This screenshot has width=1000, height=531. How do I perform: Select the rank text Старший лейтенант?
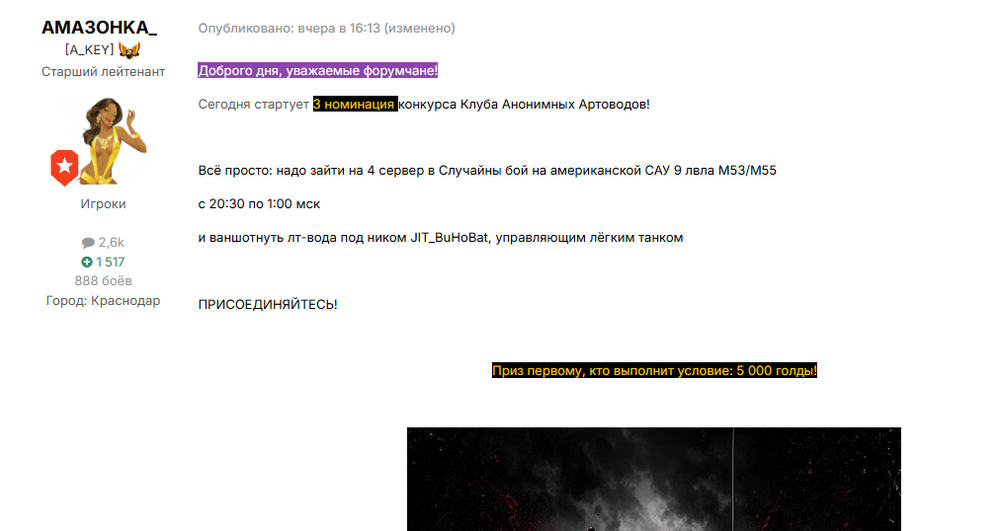(103, 71)
